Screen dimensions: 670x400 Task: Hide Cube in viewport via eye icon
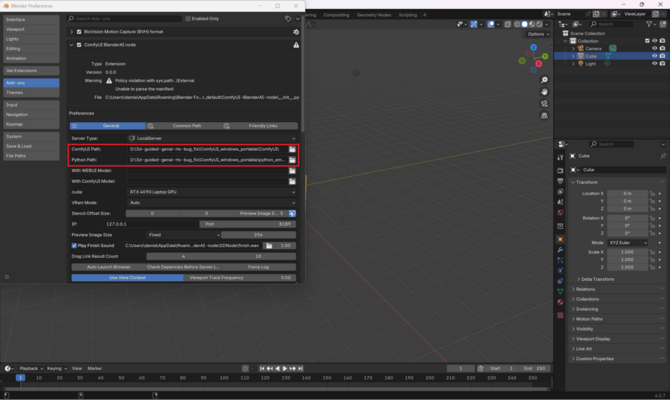click(654, 56)
